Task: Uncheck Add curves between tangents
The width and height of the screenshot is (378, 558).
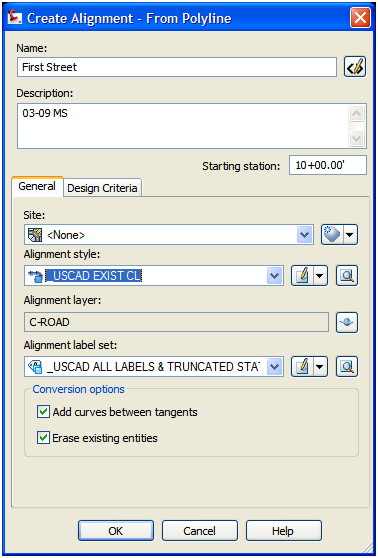Action: (43, 412)
